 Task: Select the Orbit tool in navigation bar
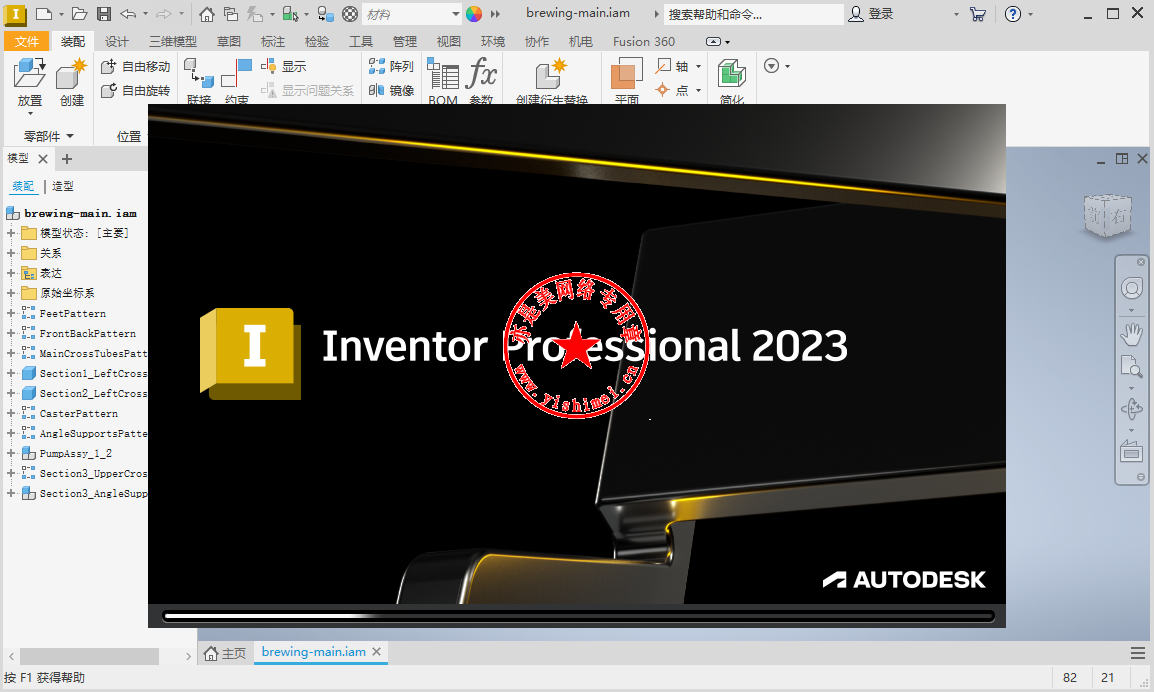coord(1131,409)
